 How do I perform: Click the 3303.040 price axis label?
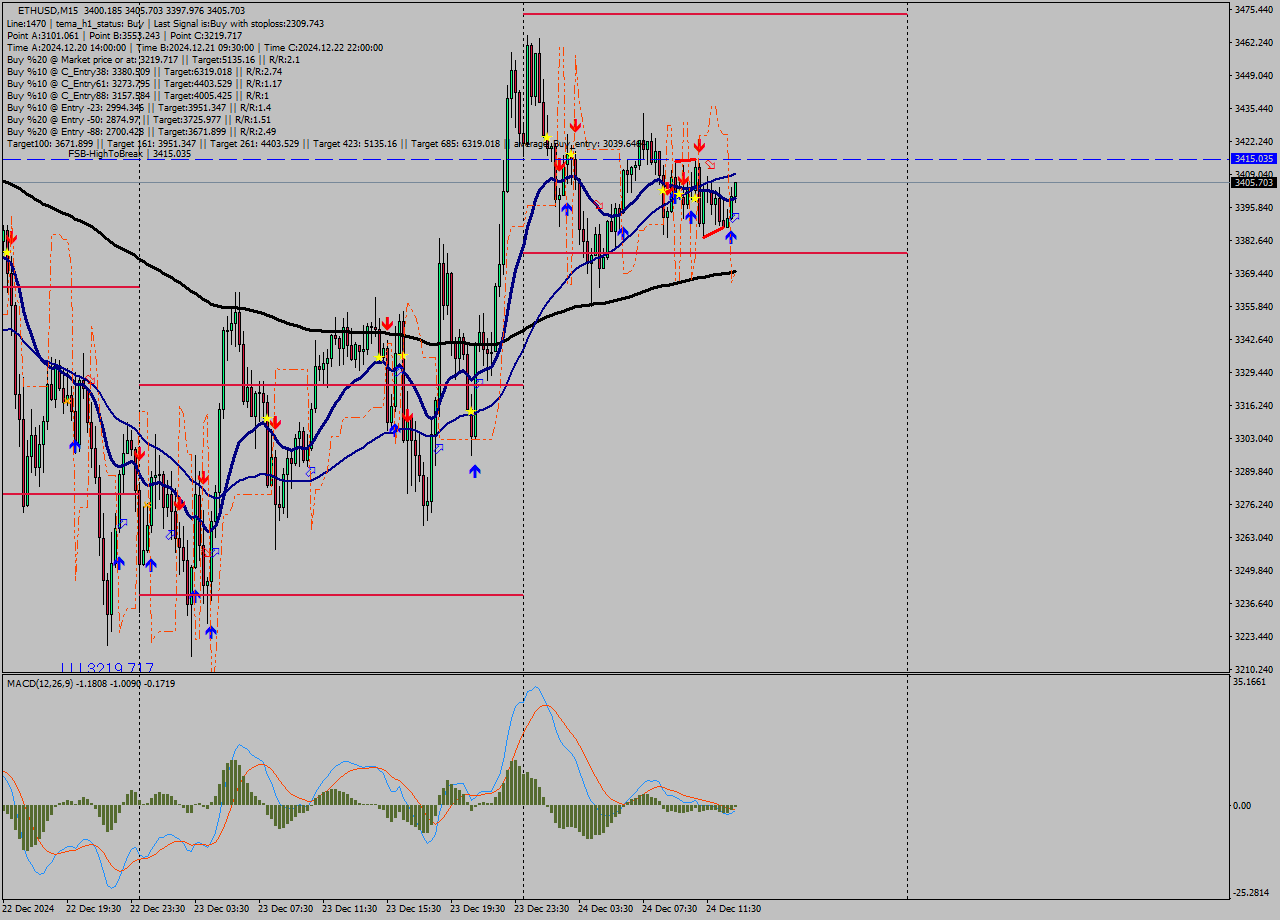(x=1254, y=438)
